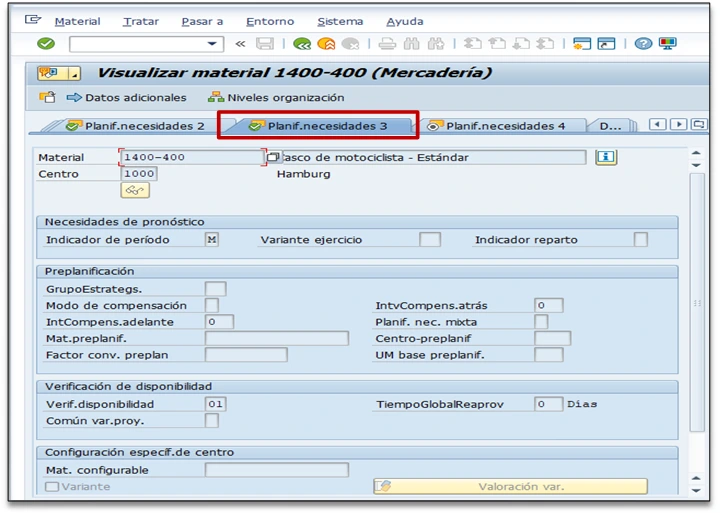Click the glasses display icon below Centro

135,190
